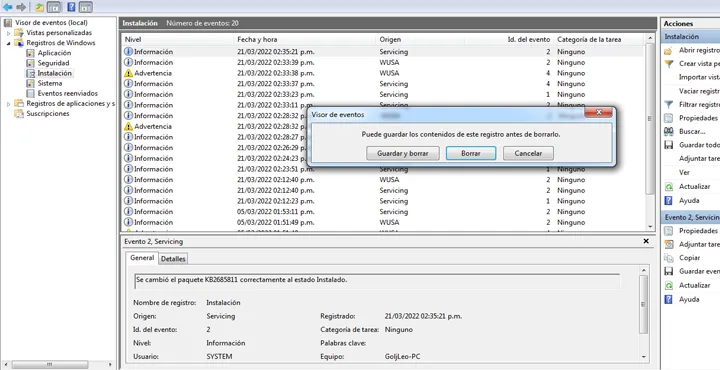
Task: Click the Abrir registro folder icon in Acciones
Action: point(669,50)
